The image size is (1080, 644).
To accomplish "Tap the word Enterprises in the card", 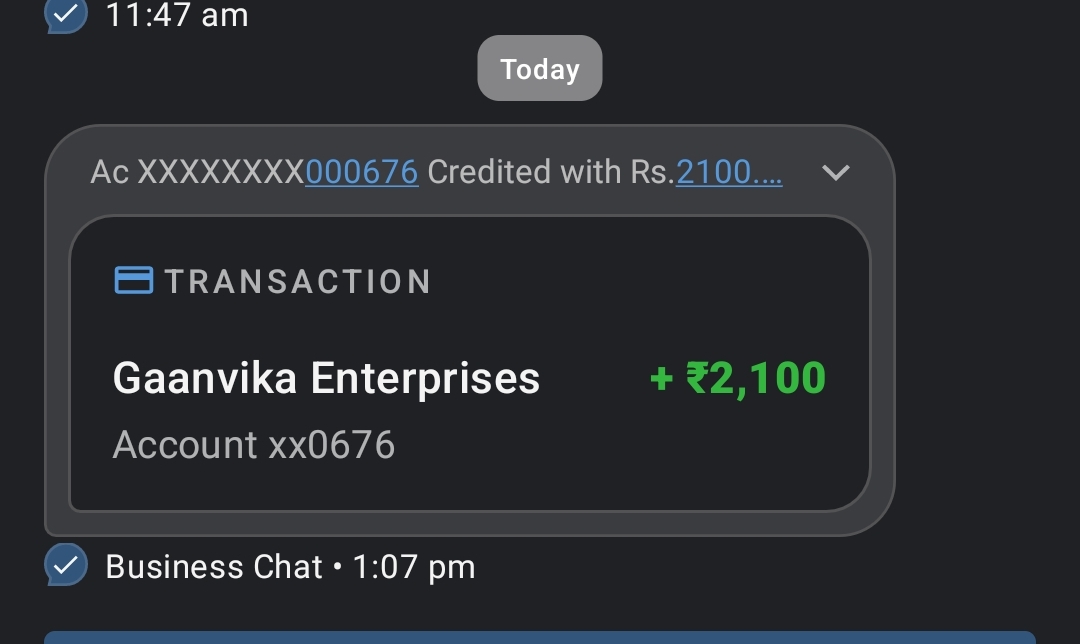I will tap(425, 379).
